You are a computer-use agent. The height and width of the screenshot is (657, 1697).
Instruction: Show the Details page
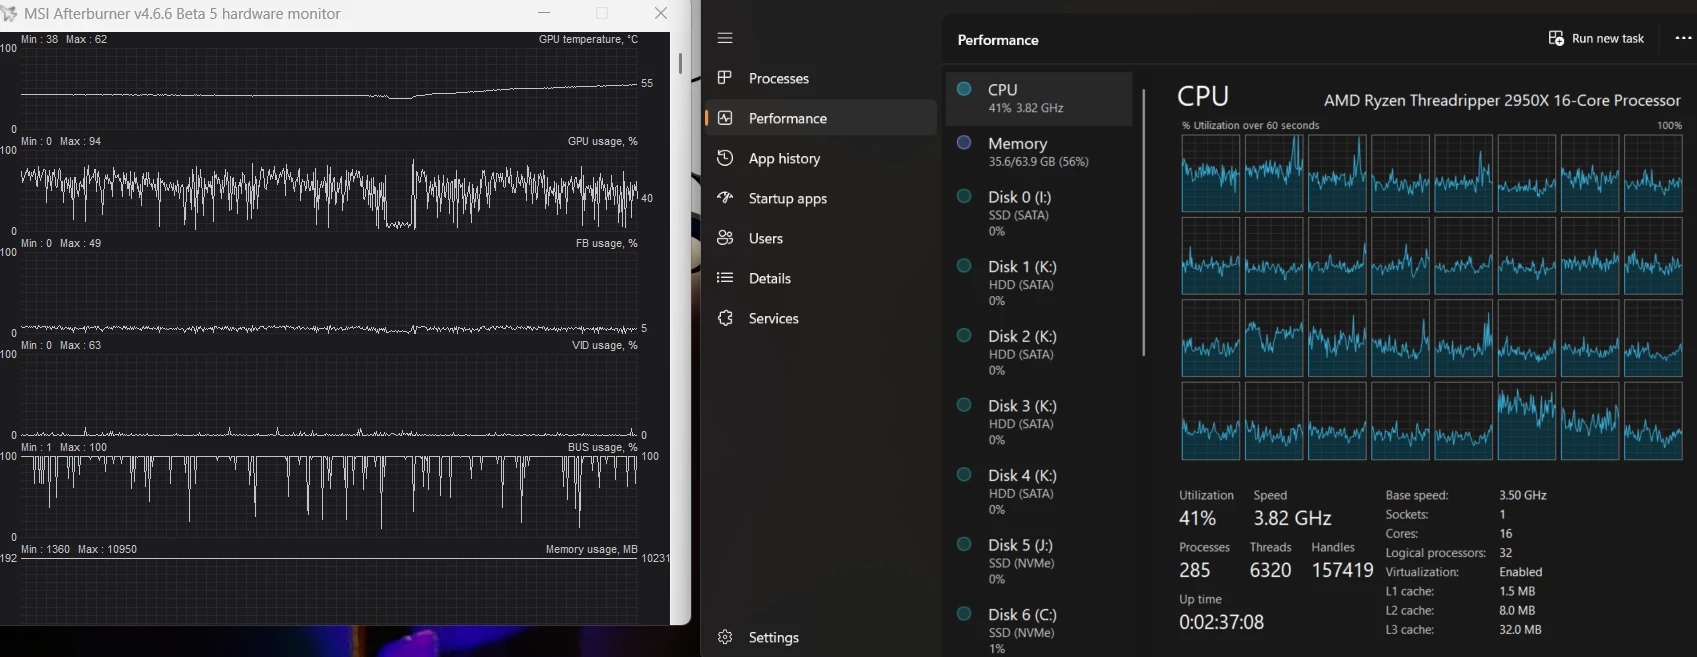820,278
